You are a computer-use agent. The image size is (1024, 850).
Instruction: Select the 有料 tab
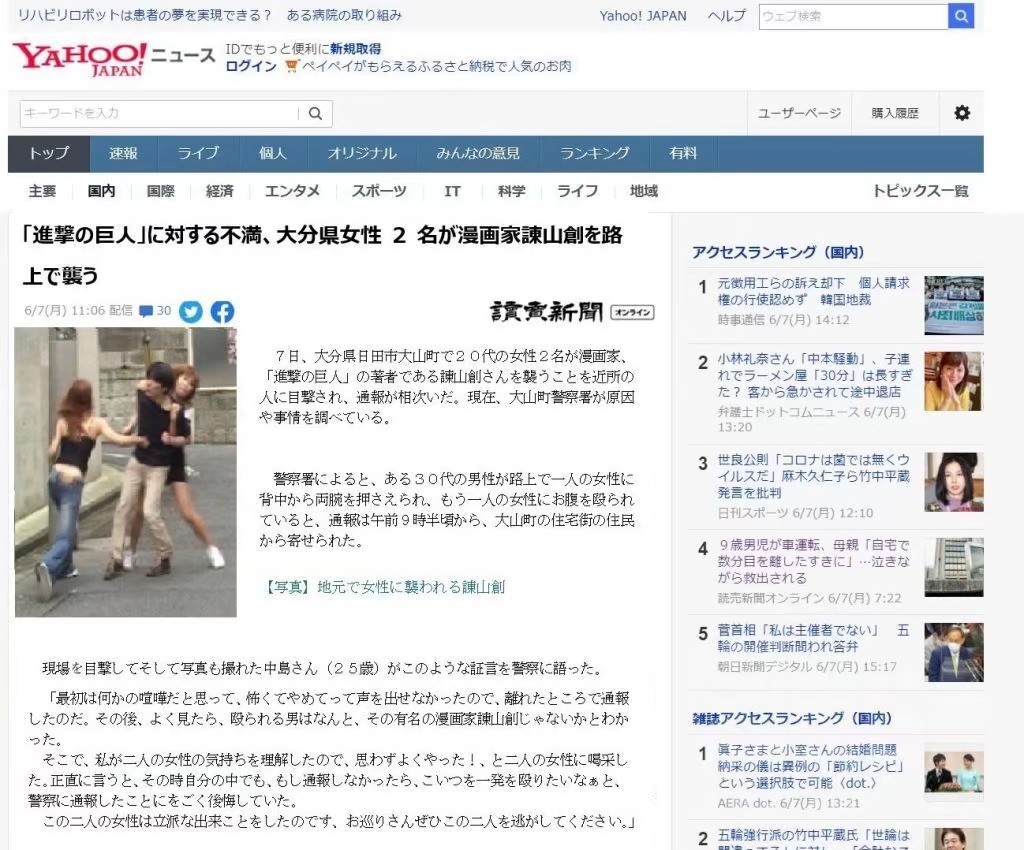[683, 153]
